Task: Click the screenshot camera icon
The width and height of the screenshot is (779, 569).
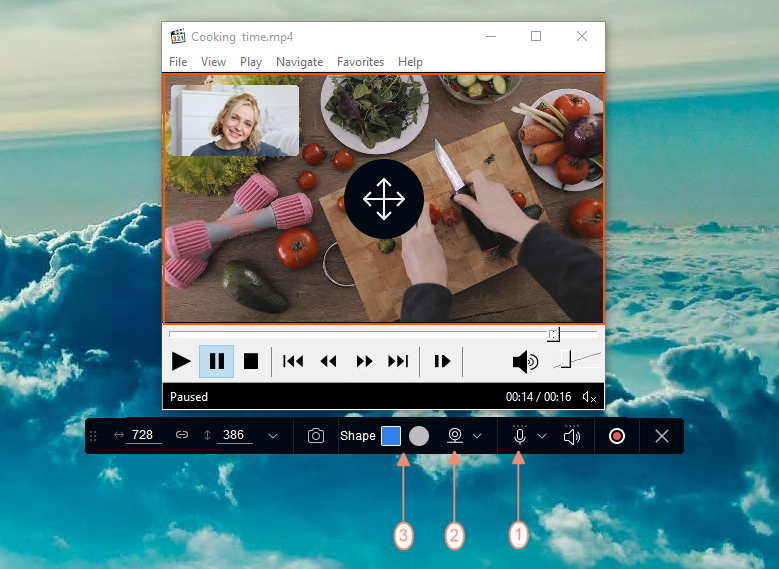Action: (x=315, y=436)
